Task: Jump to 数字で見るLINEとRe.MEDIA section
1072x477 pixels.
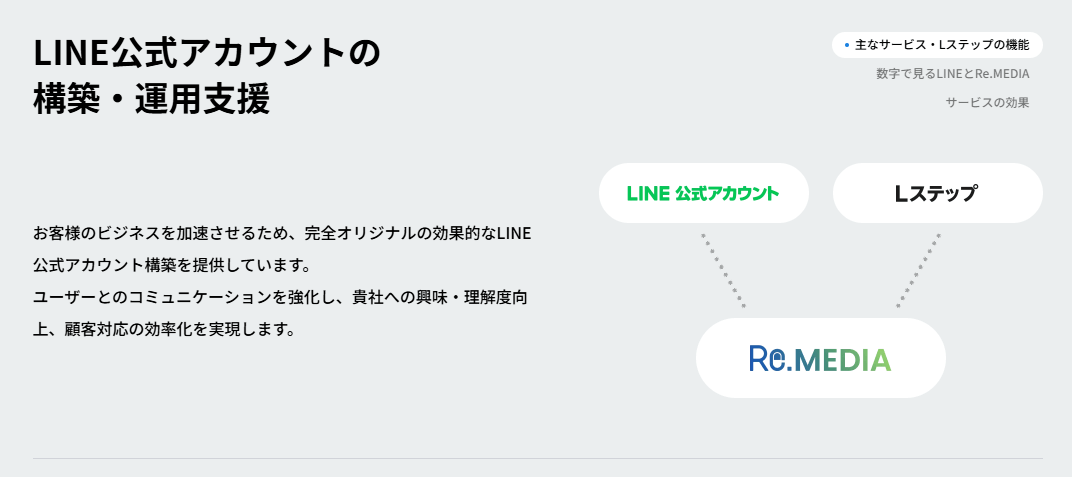Action: [x=952, y=73]
